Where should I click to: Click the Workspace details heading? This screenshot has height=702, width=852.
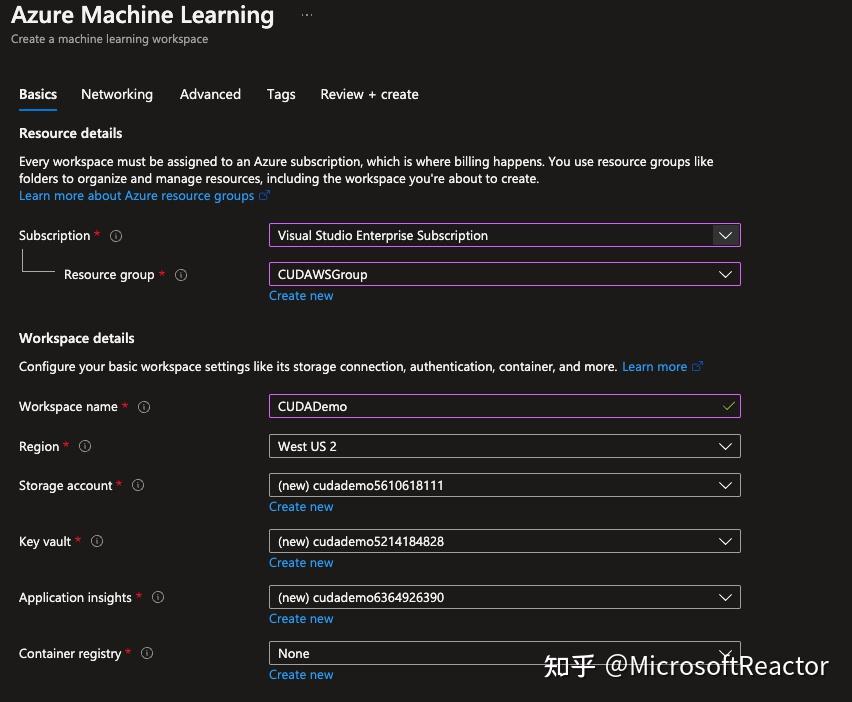77,338
